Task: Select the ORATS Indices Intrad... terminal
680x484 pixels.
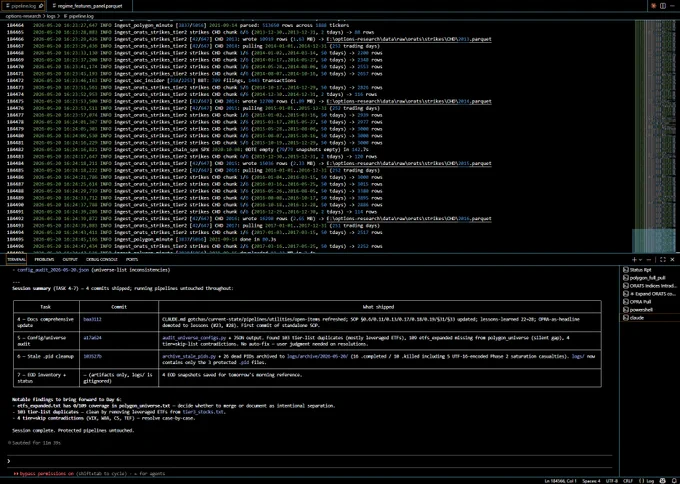Action: pos(649,286)
